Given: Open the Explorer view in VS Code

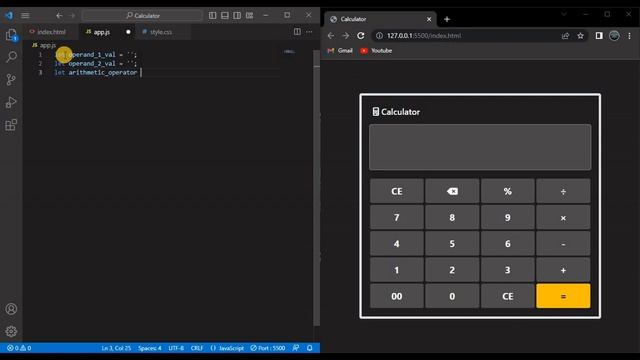Looking at the screenshot, I should pyautogui.click(x=11, y=35).
